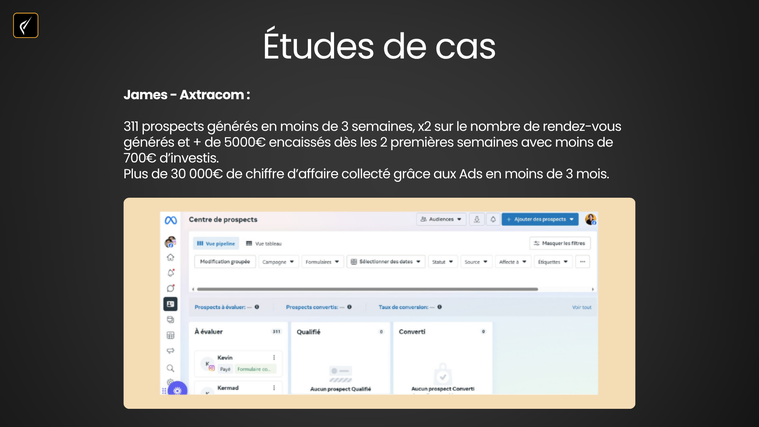Switch to the Vue pipeline tab
Image resolution: width=759 pixels, height=427 pixels.
pyautogui.click(x=216, y=244)
